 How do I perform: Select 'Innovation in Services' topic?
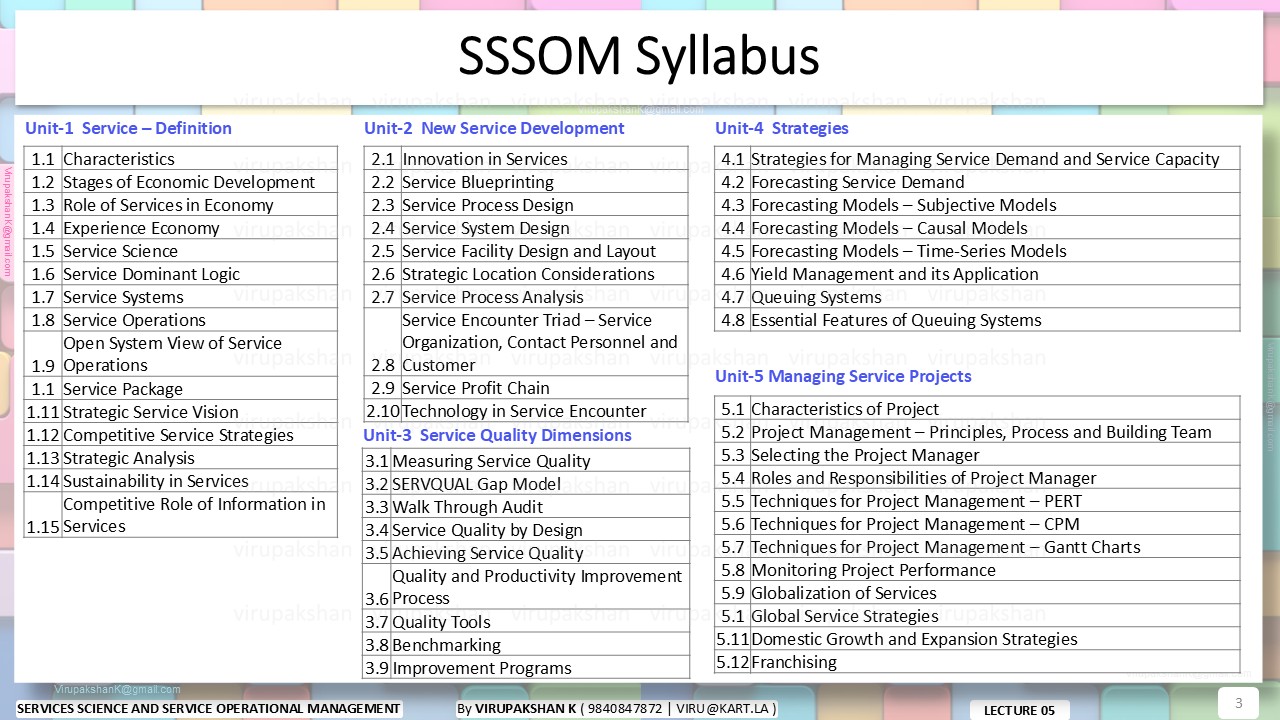tap(544, 158)
